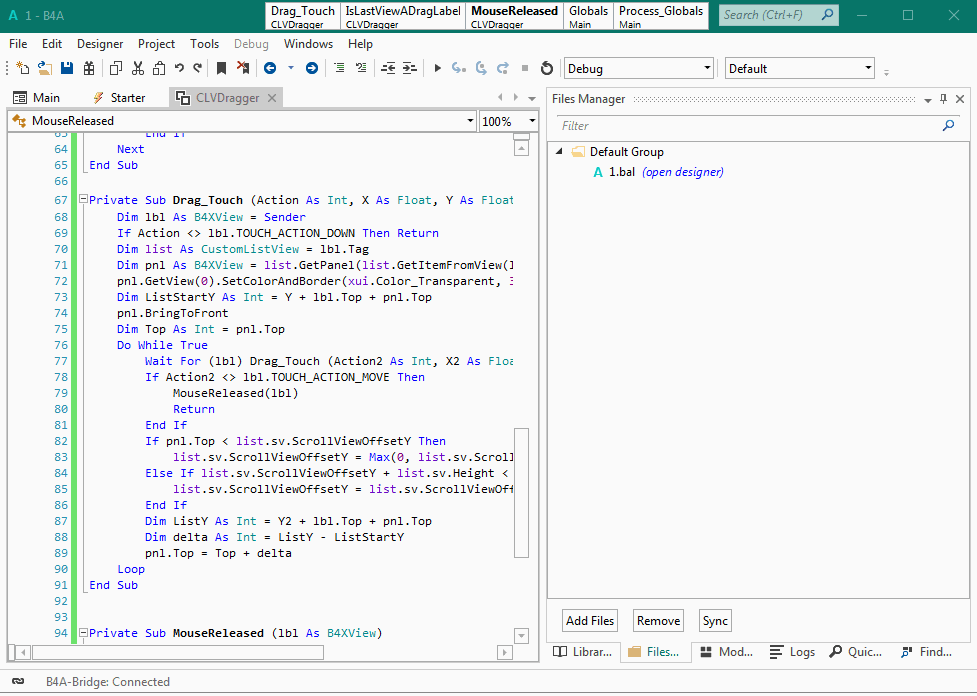Viewport: 977px width, 696px height.
Task: Run the project with the play icon
Action: 437,68
